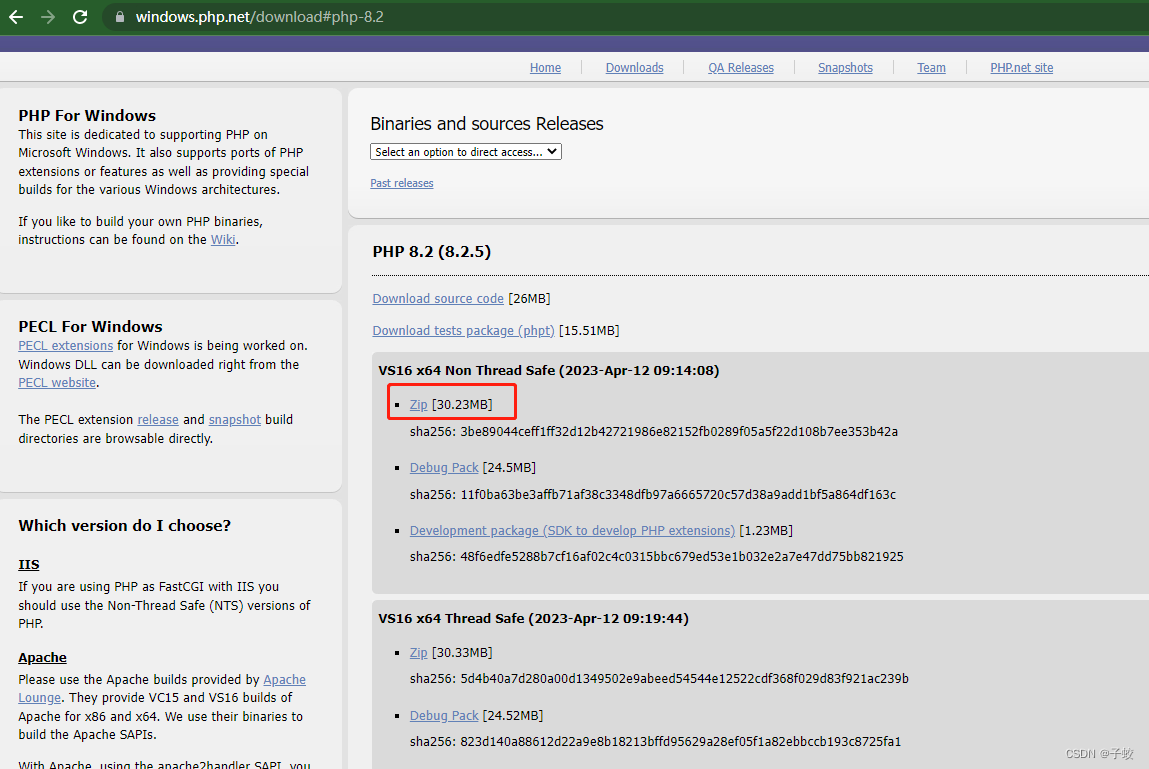This screenshot has height=769, width=1149.
Task: Open the 'Select an option to direct access' dropdown
Action: point(465,151)
